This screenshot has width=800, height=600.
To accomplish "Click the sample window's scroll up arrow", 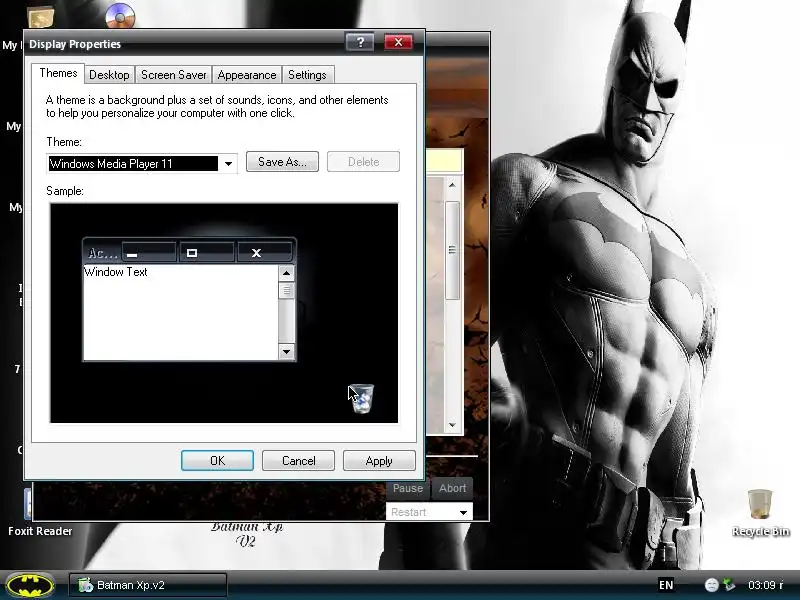I will pyautogui.click(x=286, y=273).
